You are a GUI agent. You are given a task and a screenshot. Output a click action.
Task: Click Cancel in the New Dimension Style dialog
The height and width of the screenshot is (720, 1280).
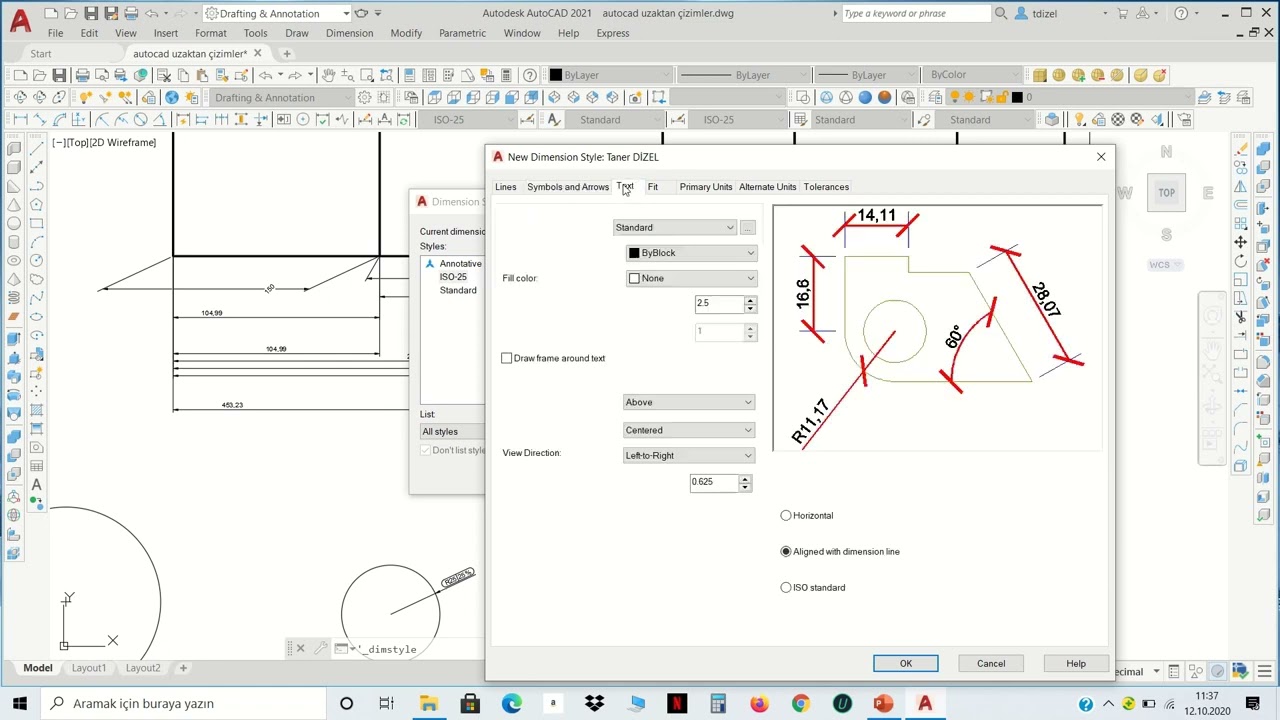click(x=991, y=663)
